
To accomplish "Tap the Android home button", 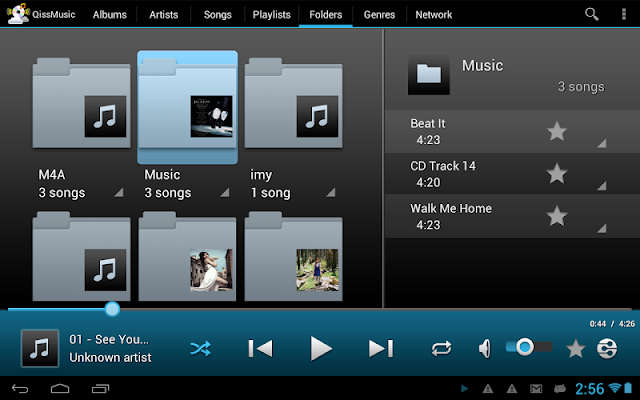I will 60,389.
